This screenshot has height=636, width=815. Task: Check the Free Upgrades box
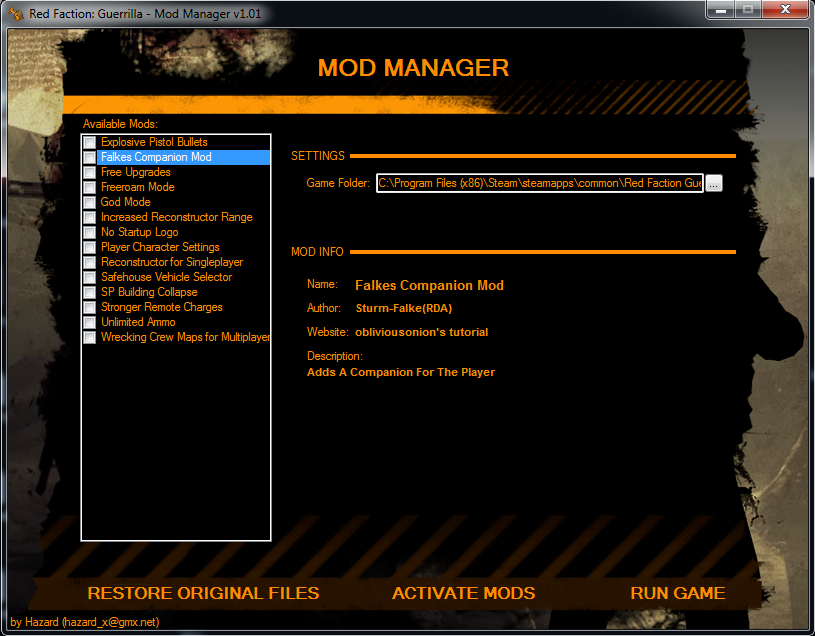pos(90,173)
